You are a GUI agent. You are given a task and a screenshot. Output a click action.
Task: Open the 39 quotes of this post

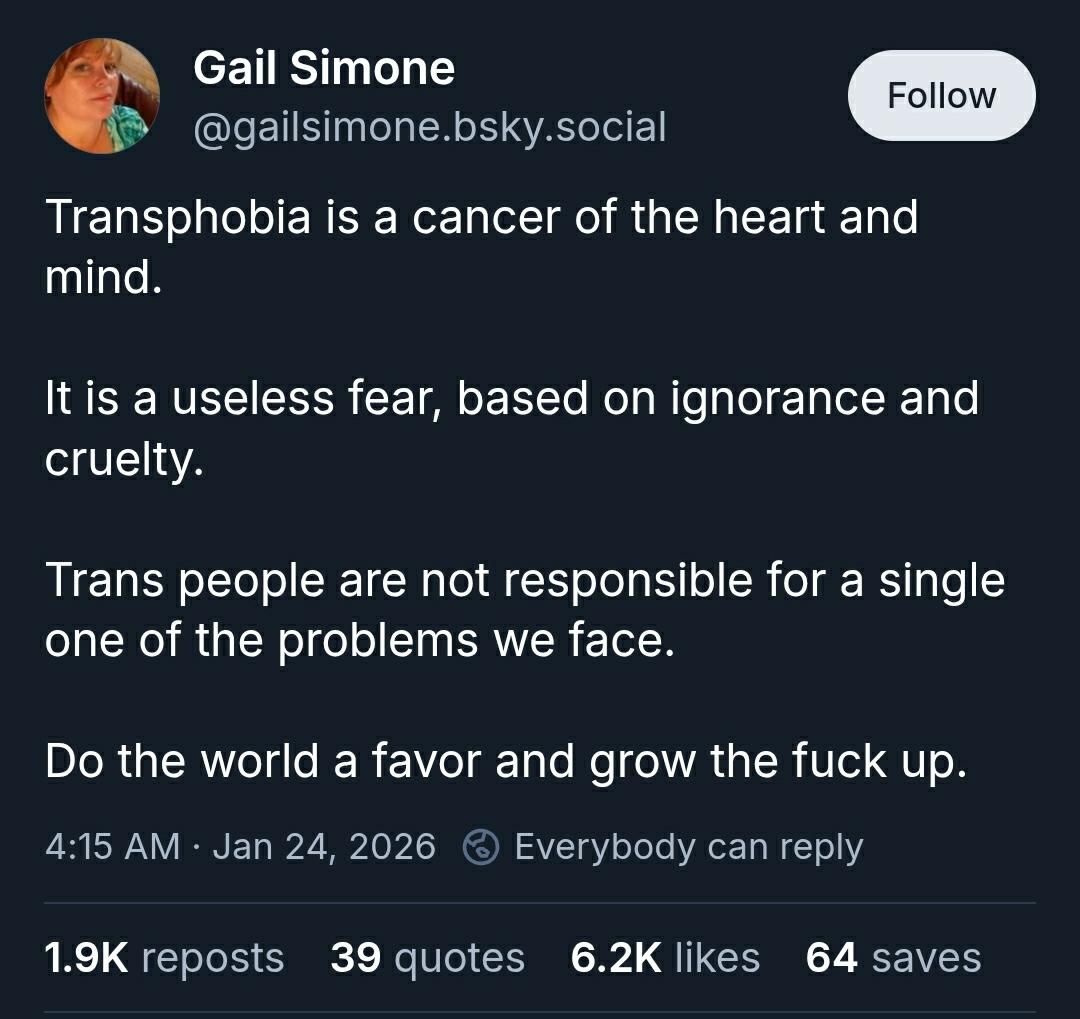[427, 957]
